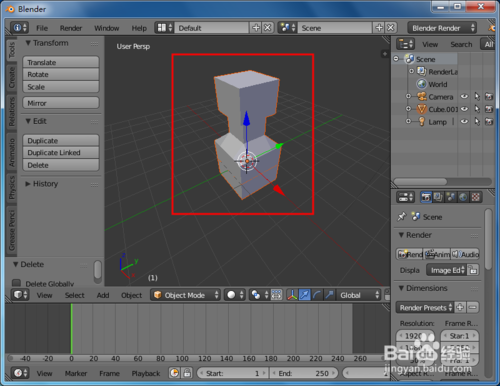Toggle Lamp visibility eye in outliner

(x=464, y=122)
